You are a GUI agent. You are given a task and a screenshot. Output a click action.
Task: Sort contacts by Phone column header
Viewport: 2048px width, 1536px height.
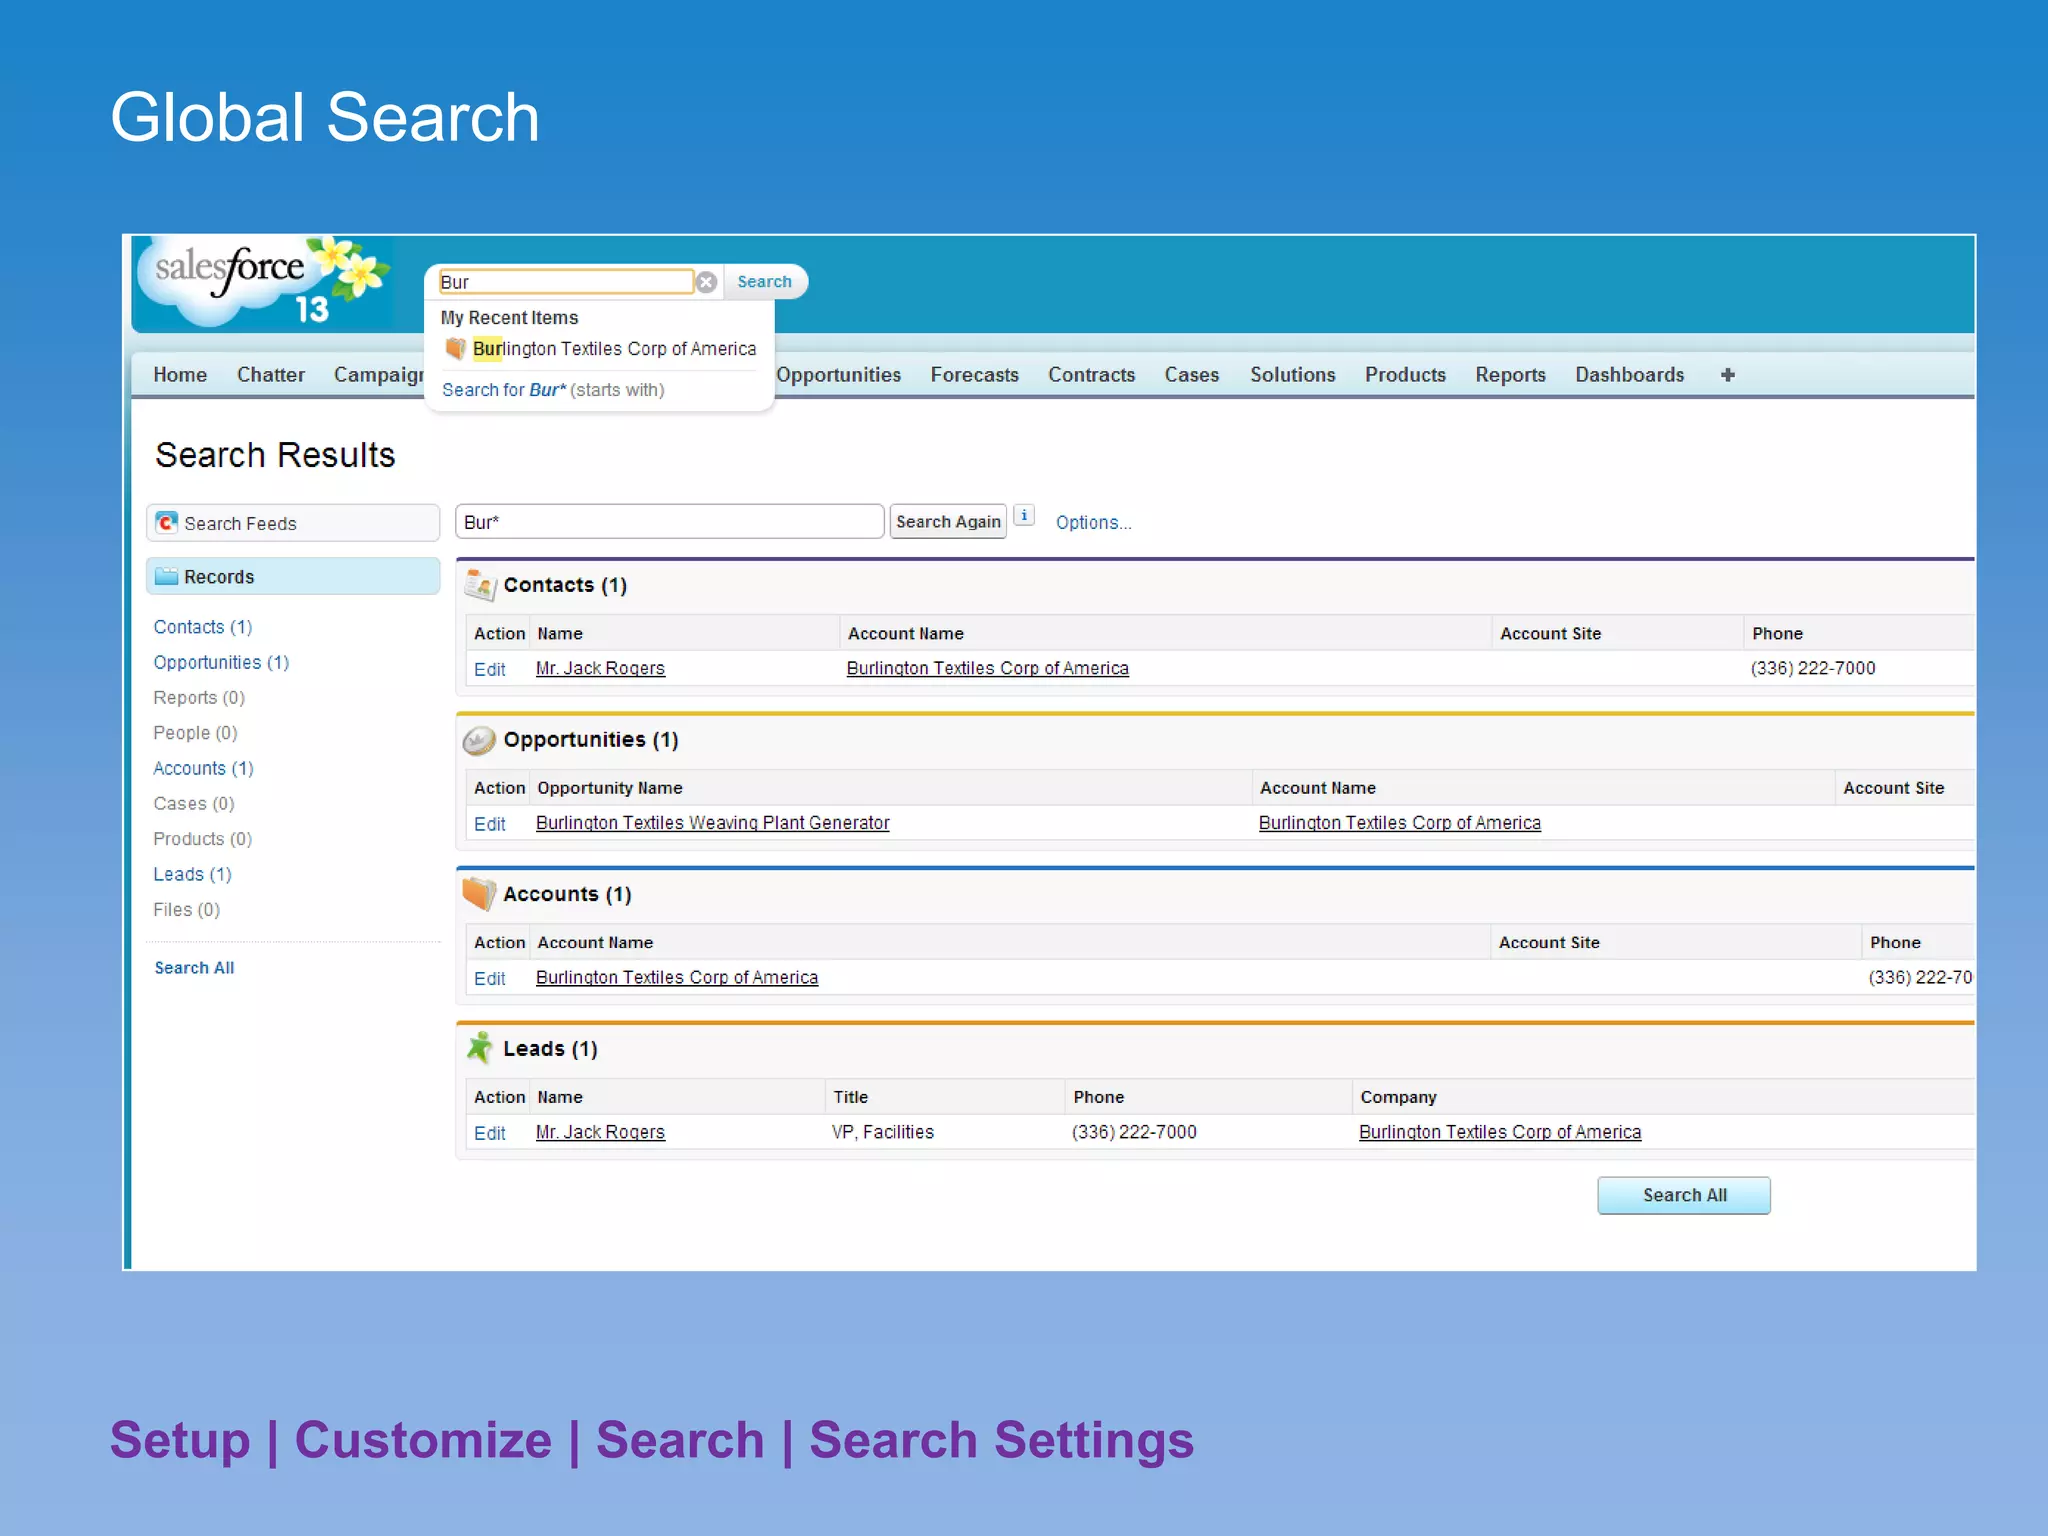pyautogui.click(x=1777, y=634)
